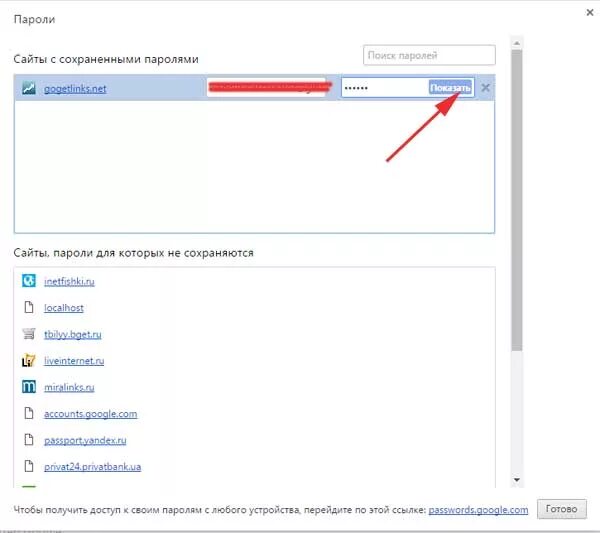The width and height of the screenshot is (600, 533).
Task: Click the miralinks.ru favicon icon
Action: pos(29,386)
